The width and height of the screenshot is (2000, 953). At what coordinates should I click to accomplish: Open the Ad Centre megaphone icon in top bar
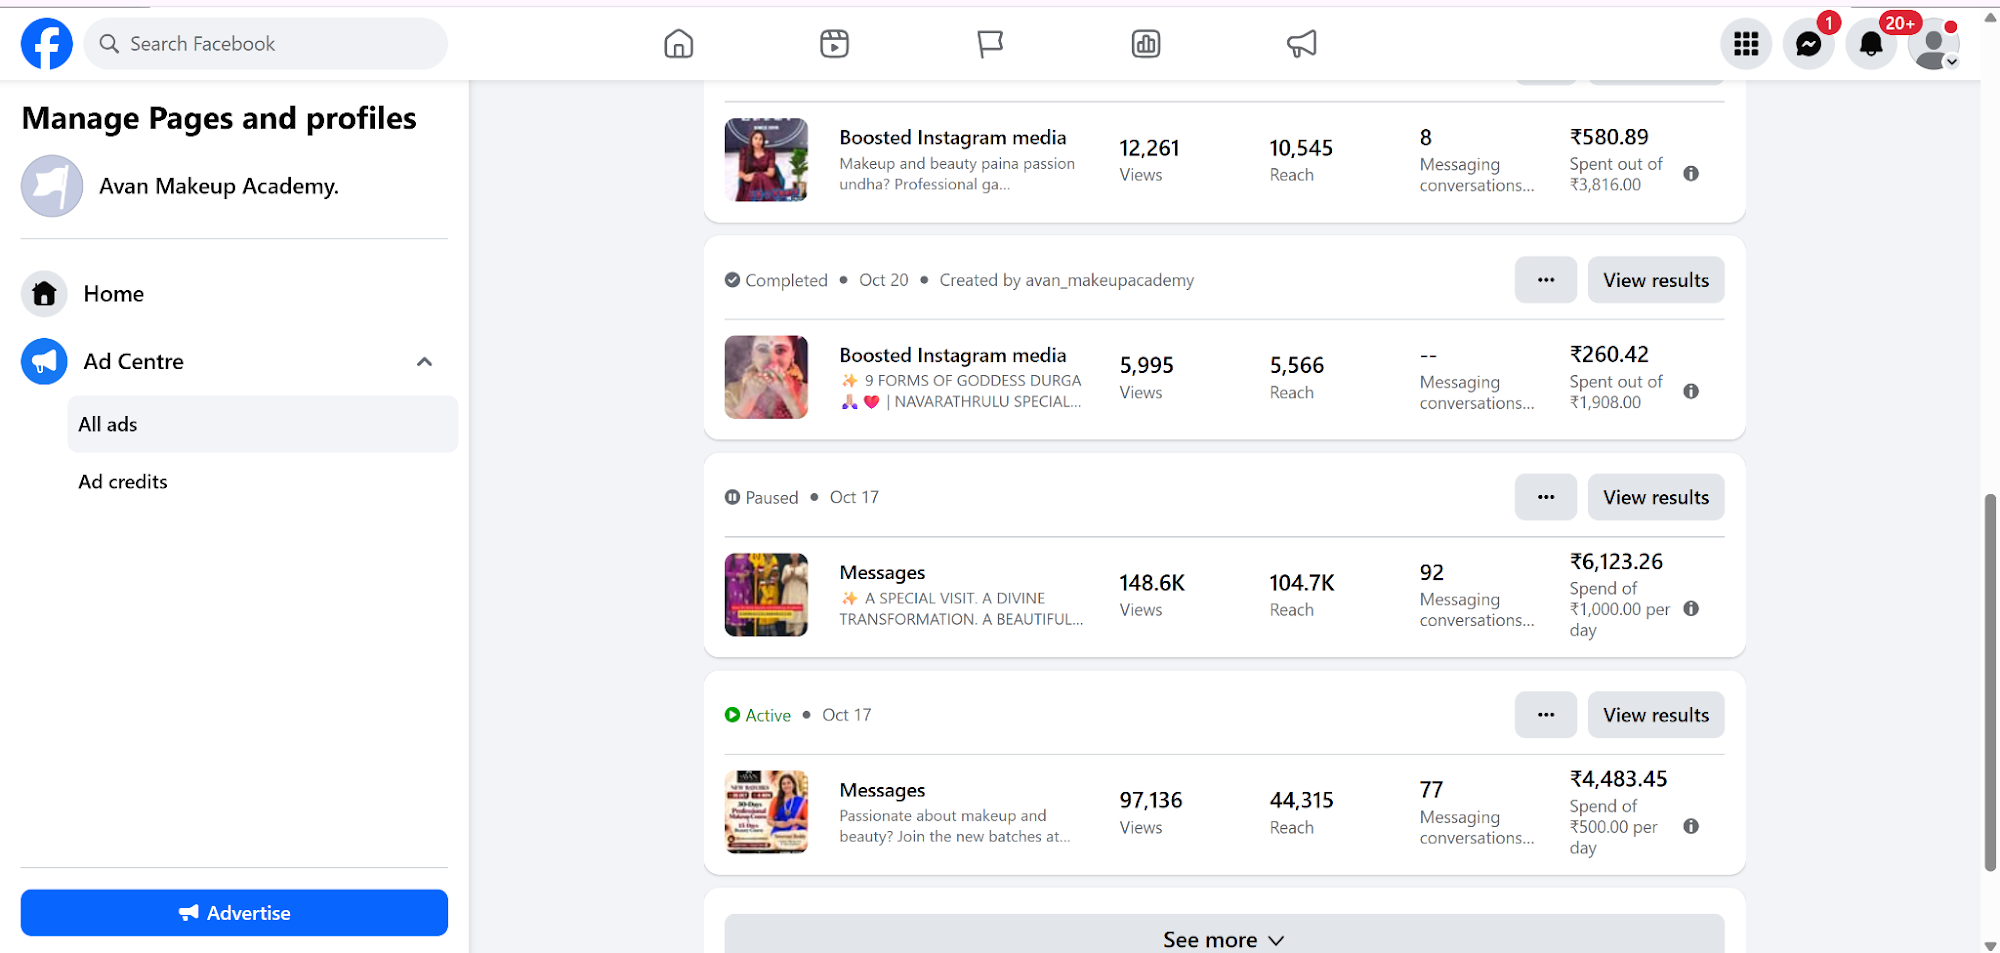1301,44
